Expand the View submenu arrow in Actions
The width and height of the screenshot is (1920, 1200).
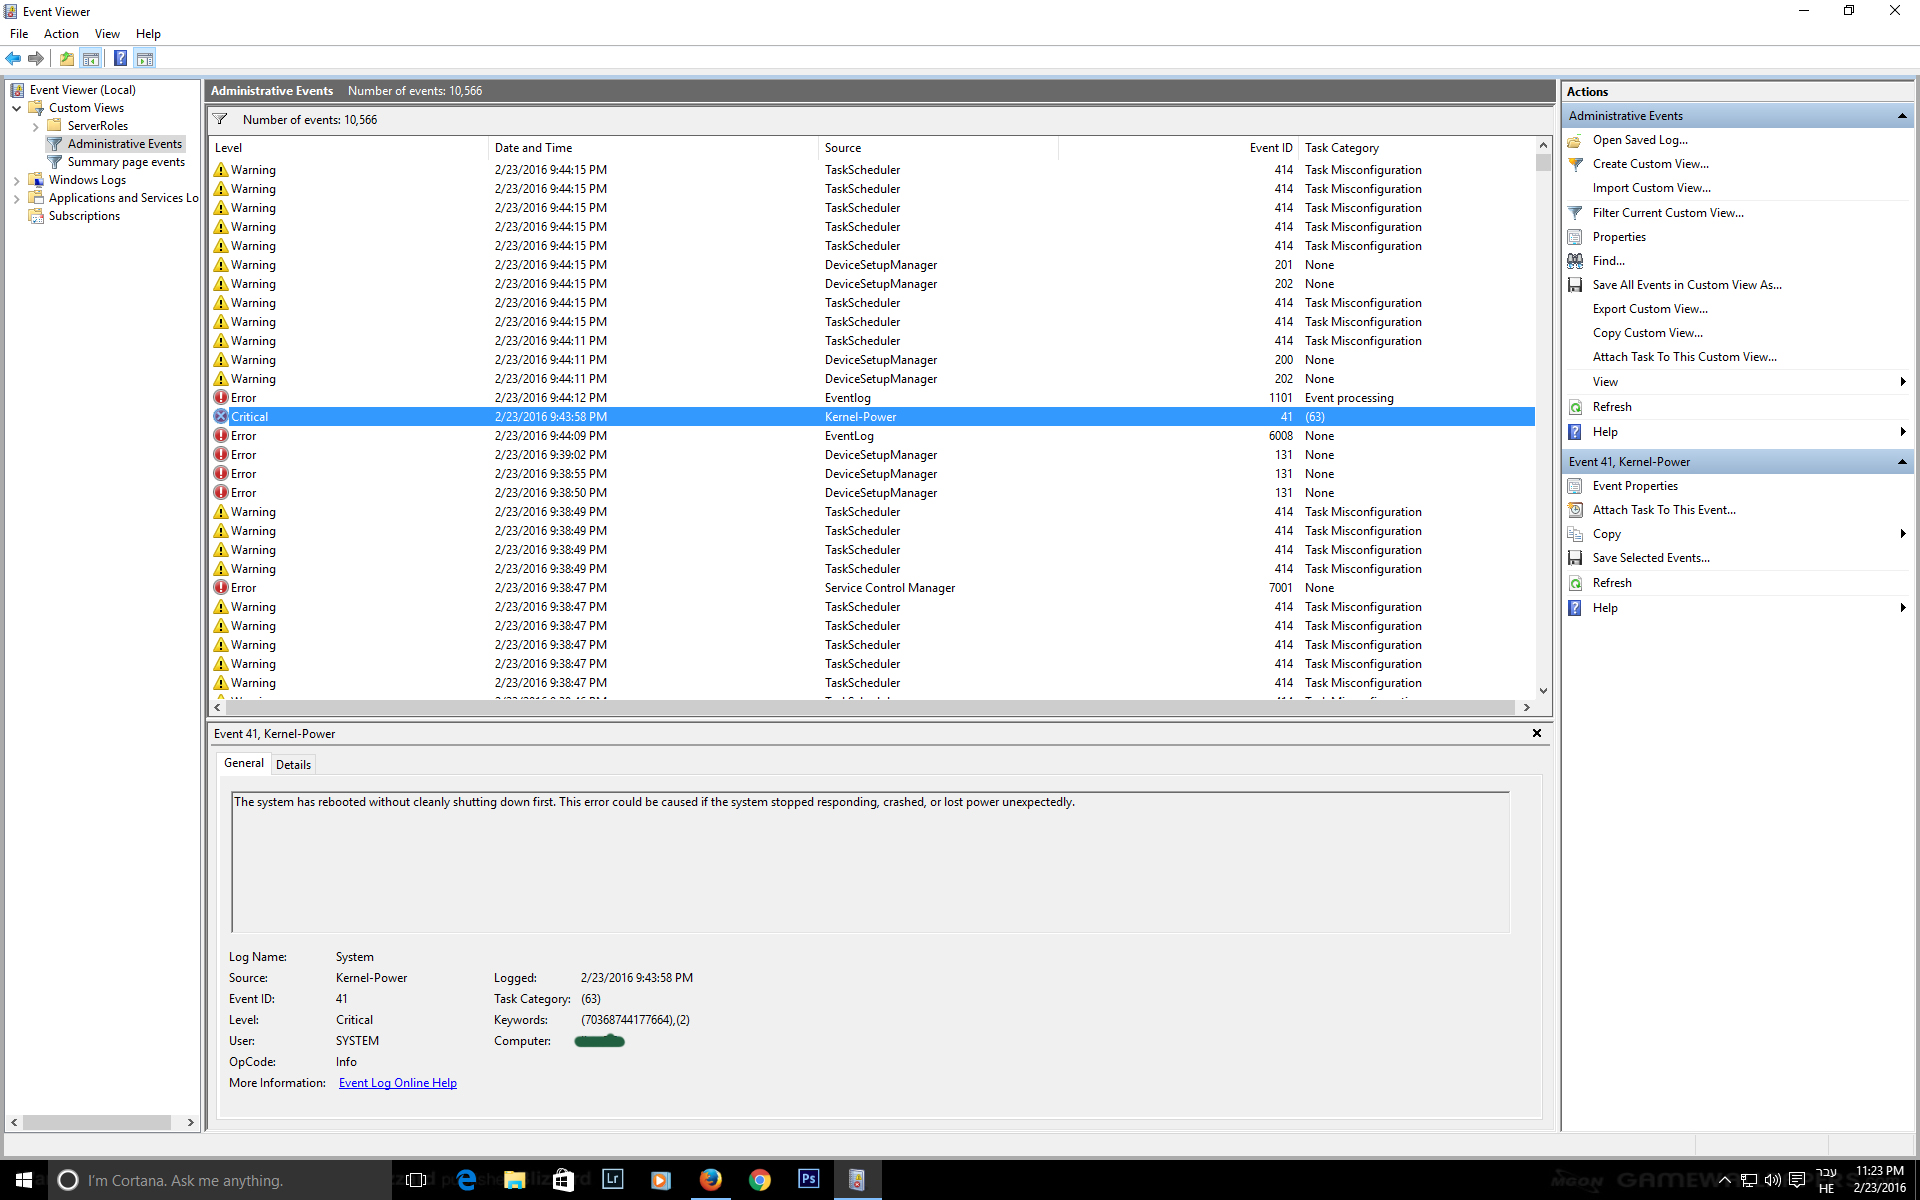coord(1902,382)
